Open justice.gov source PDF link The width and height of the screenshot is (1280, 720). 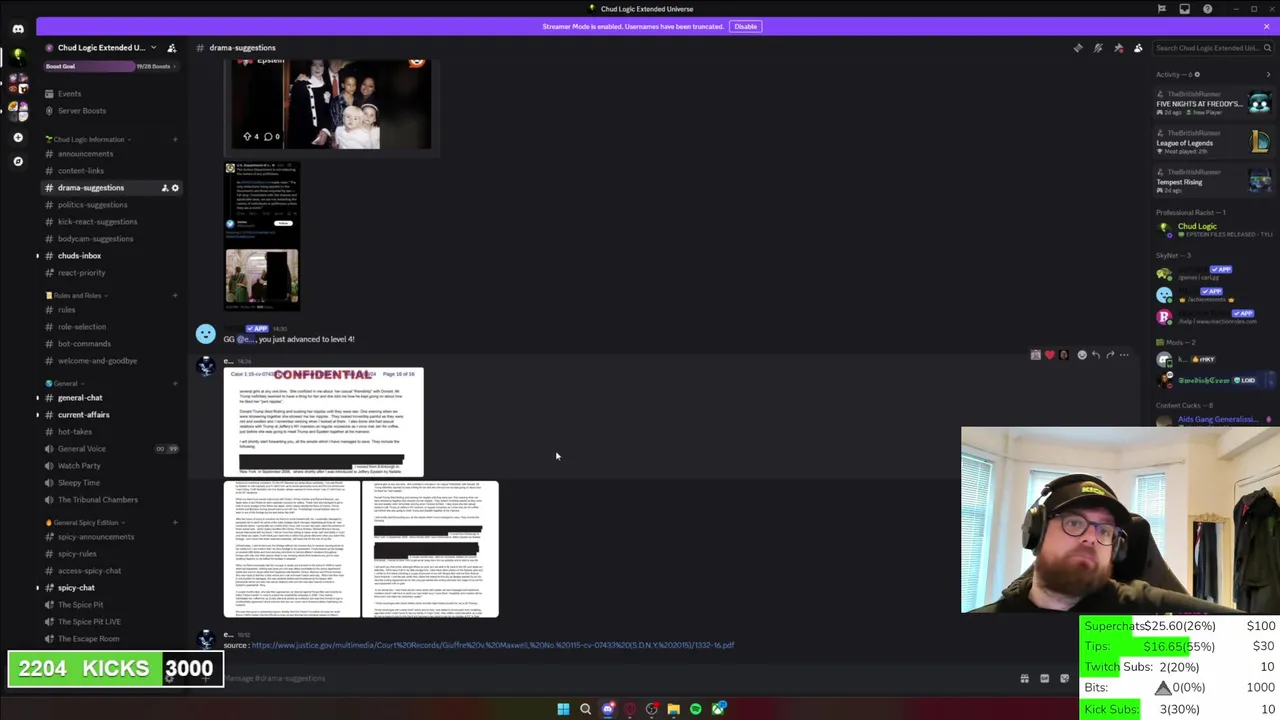click(x=493, y=645)
